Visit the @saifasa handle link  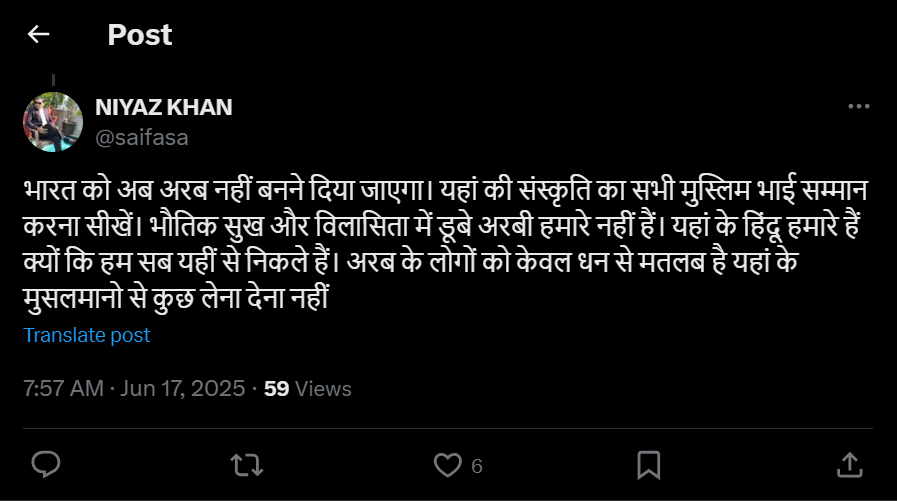141,137
